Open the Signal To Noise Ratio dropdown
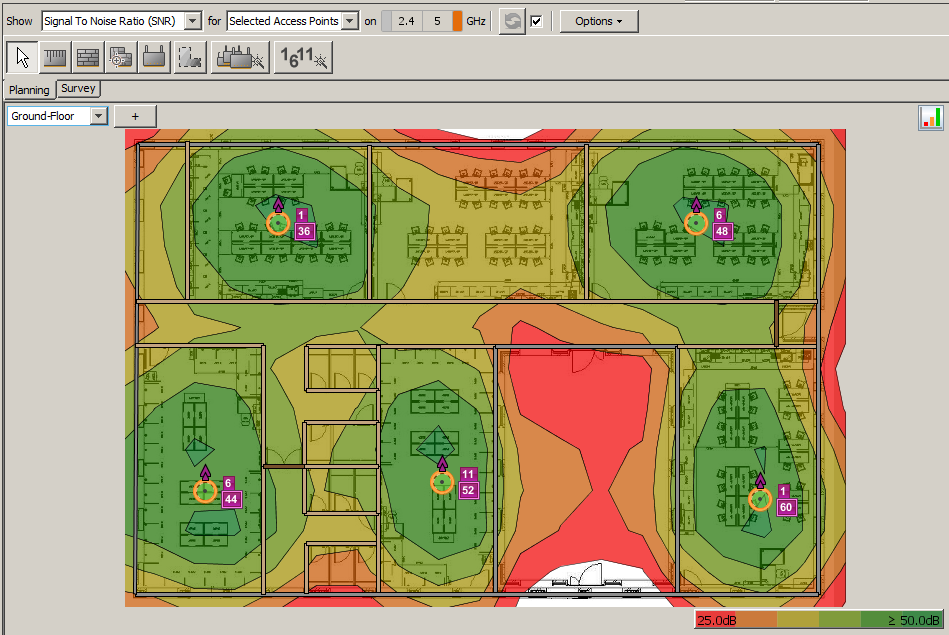Image resolution: width=949 pixels, height=635 pixels. 122,21
